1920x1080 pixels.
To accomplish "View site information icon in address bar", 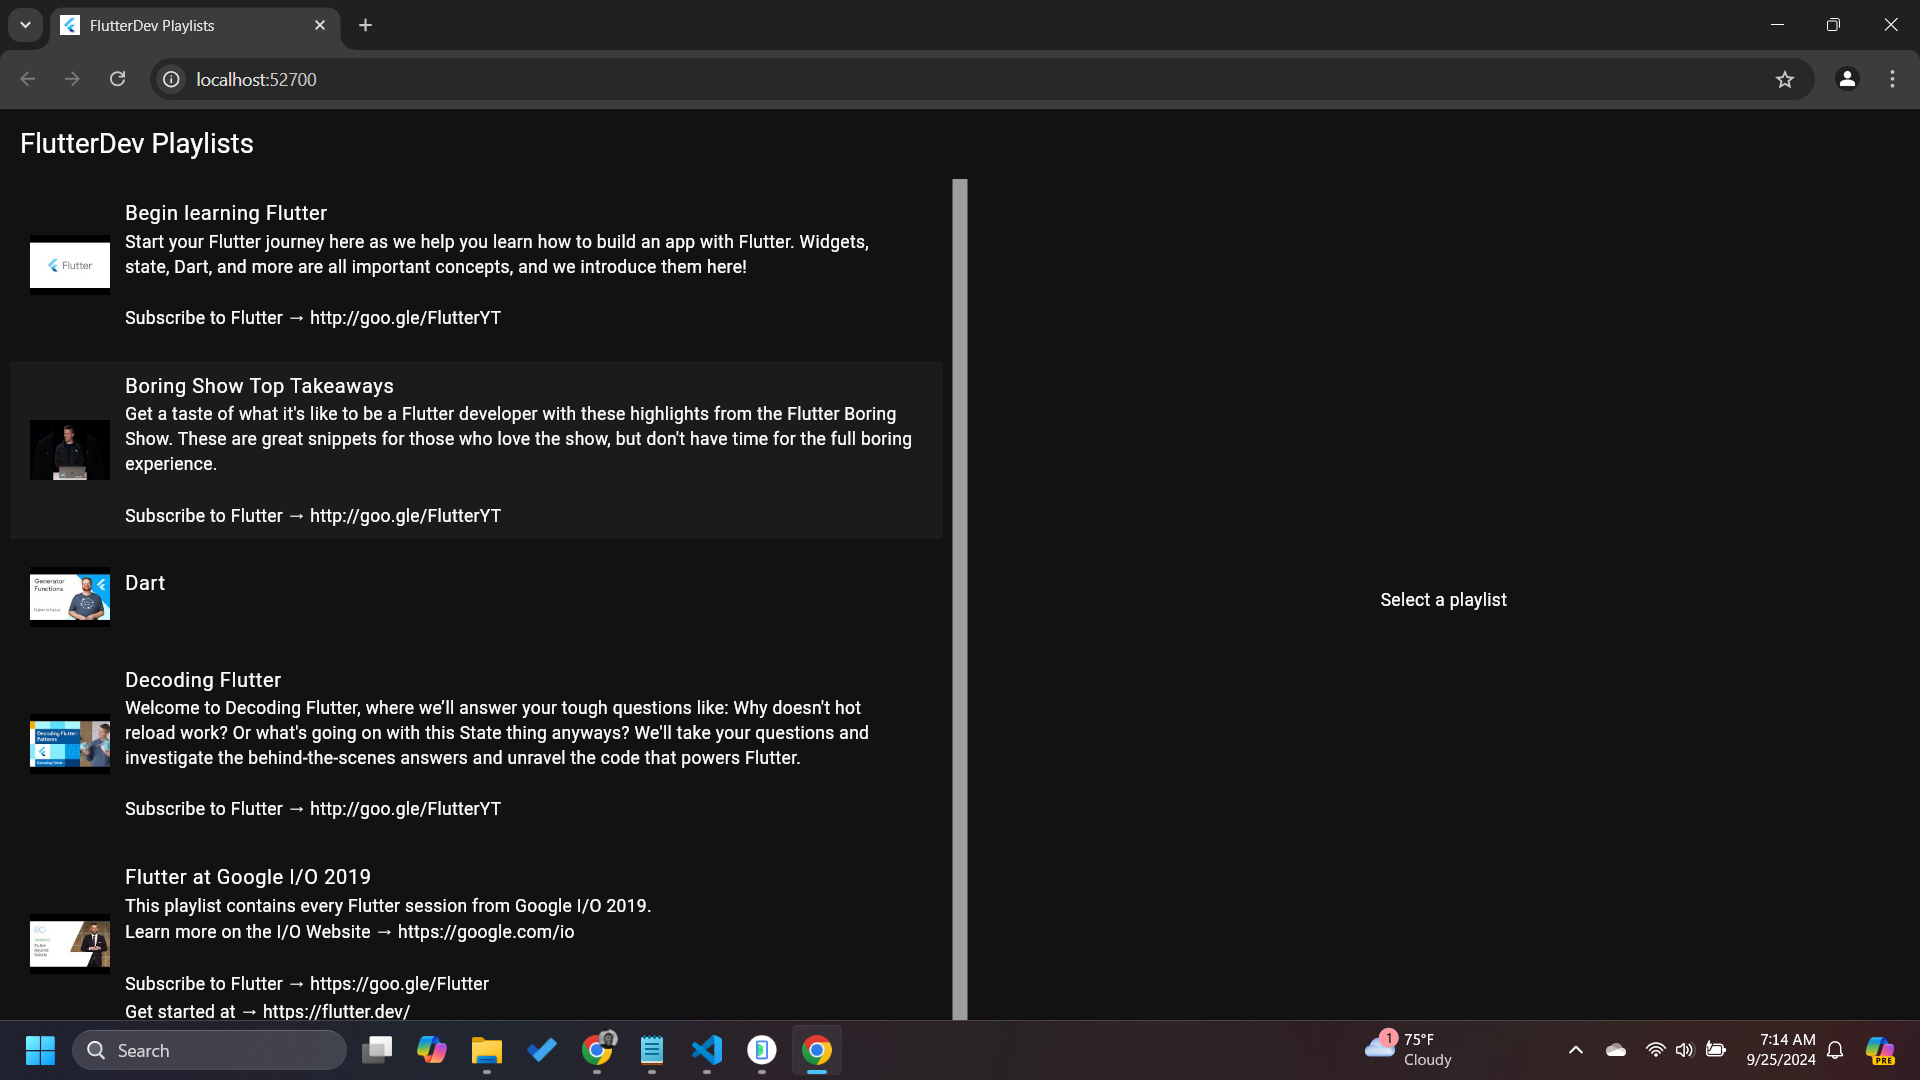I will coord(172,79).
